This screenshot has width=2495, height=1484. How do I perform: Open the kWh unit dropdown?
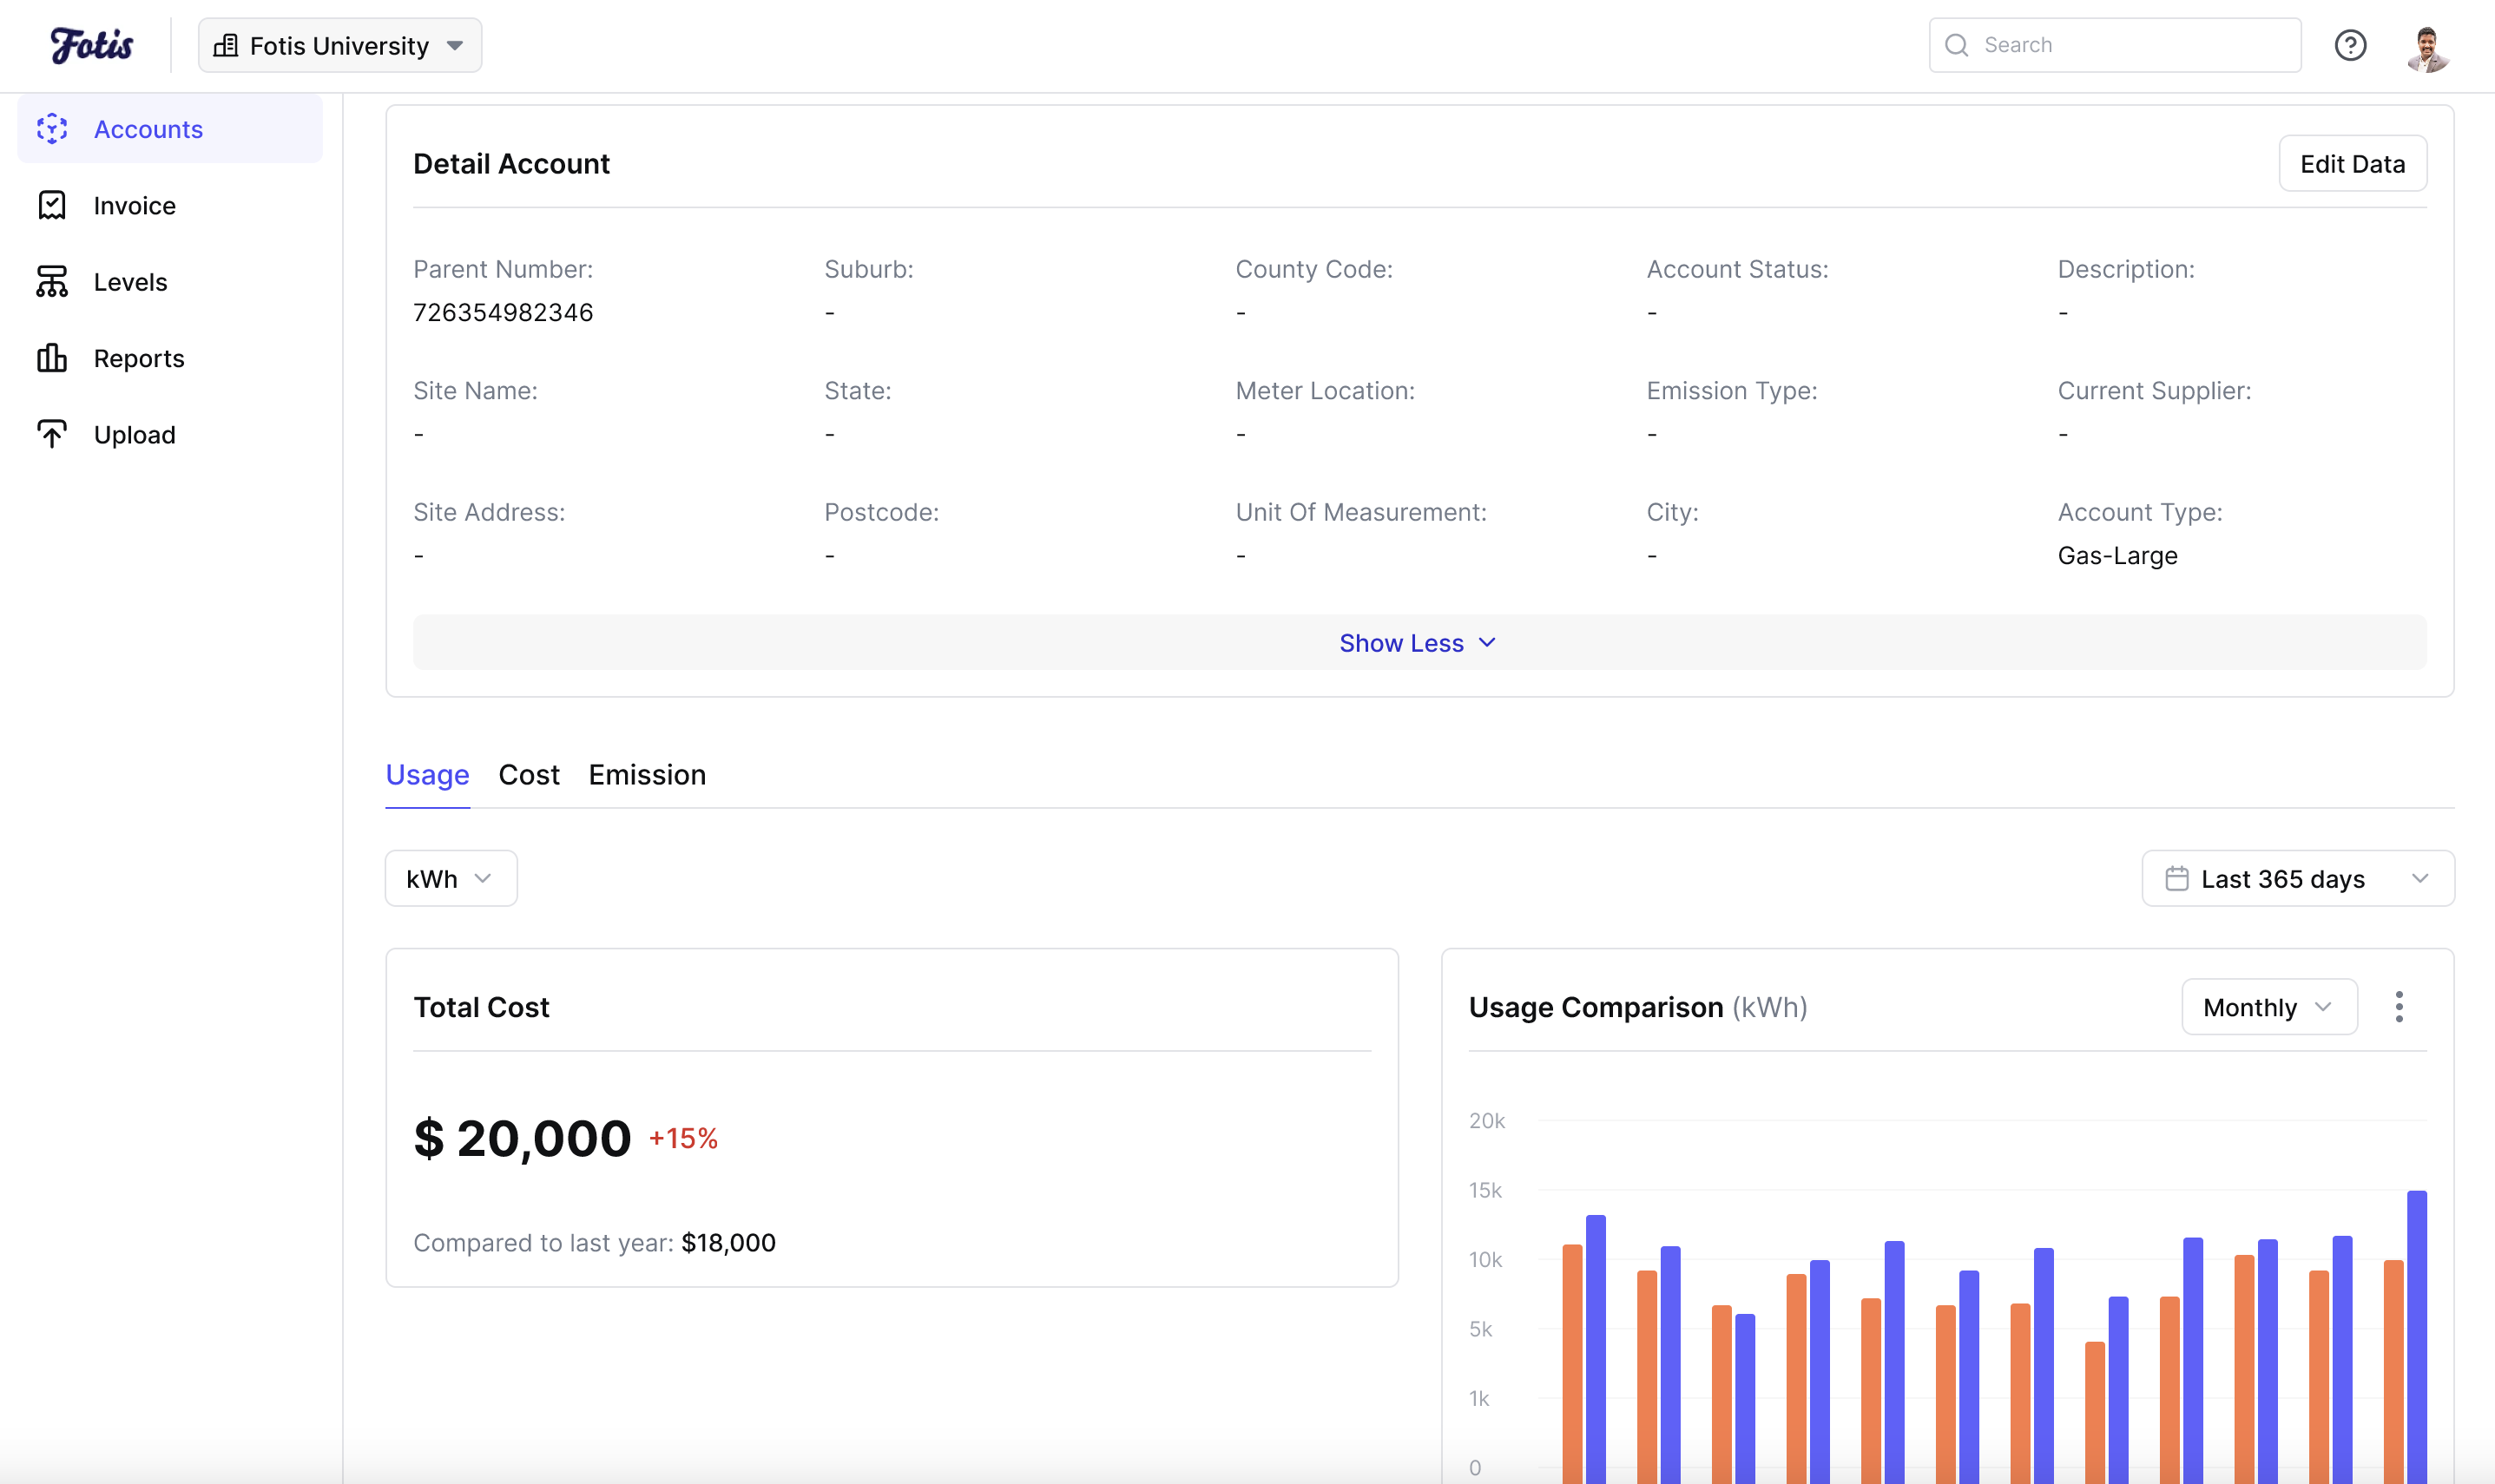tap(449, 878)
